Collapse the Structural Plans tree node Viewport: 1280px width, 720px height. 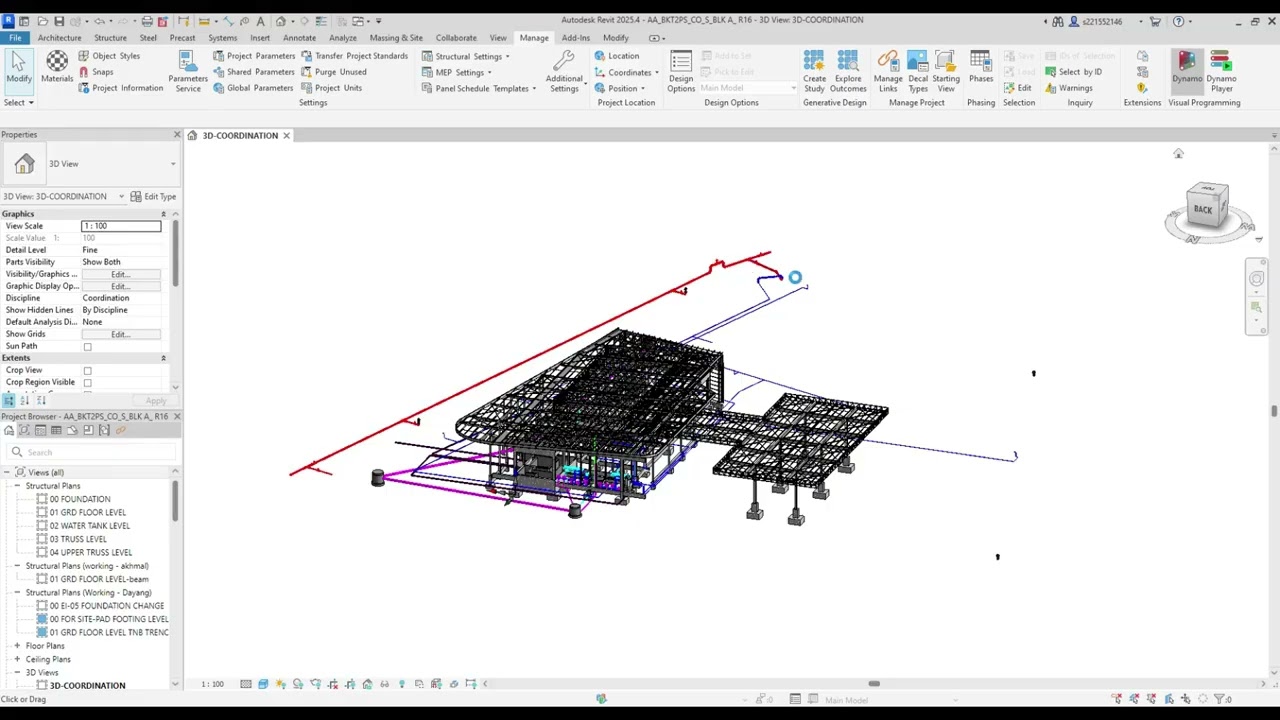[17, 486]
